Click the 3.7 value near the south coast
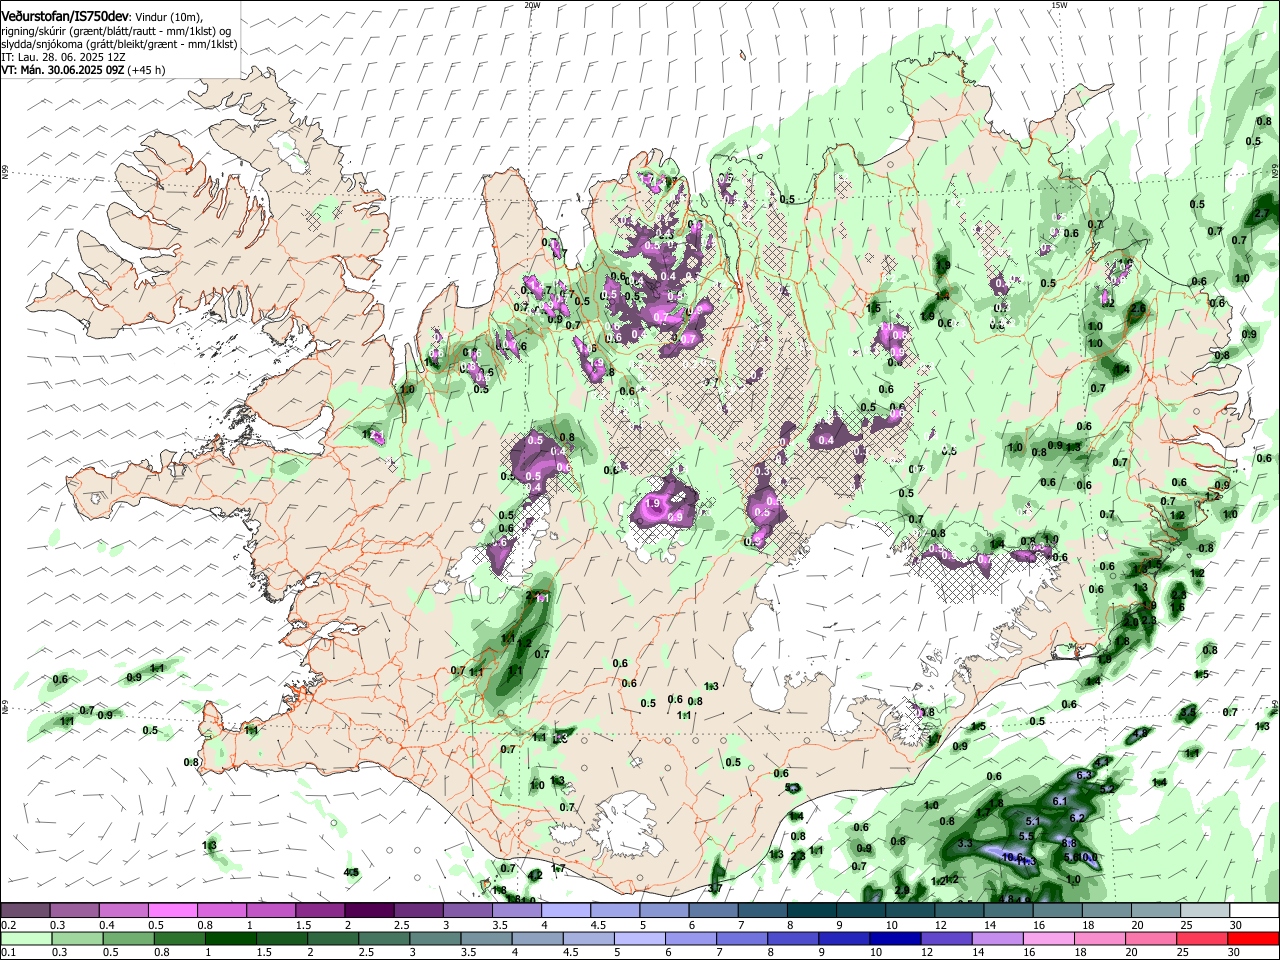The height and width of the screenshot is (960, 1280). tap(715, 888)
